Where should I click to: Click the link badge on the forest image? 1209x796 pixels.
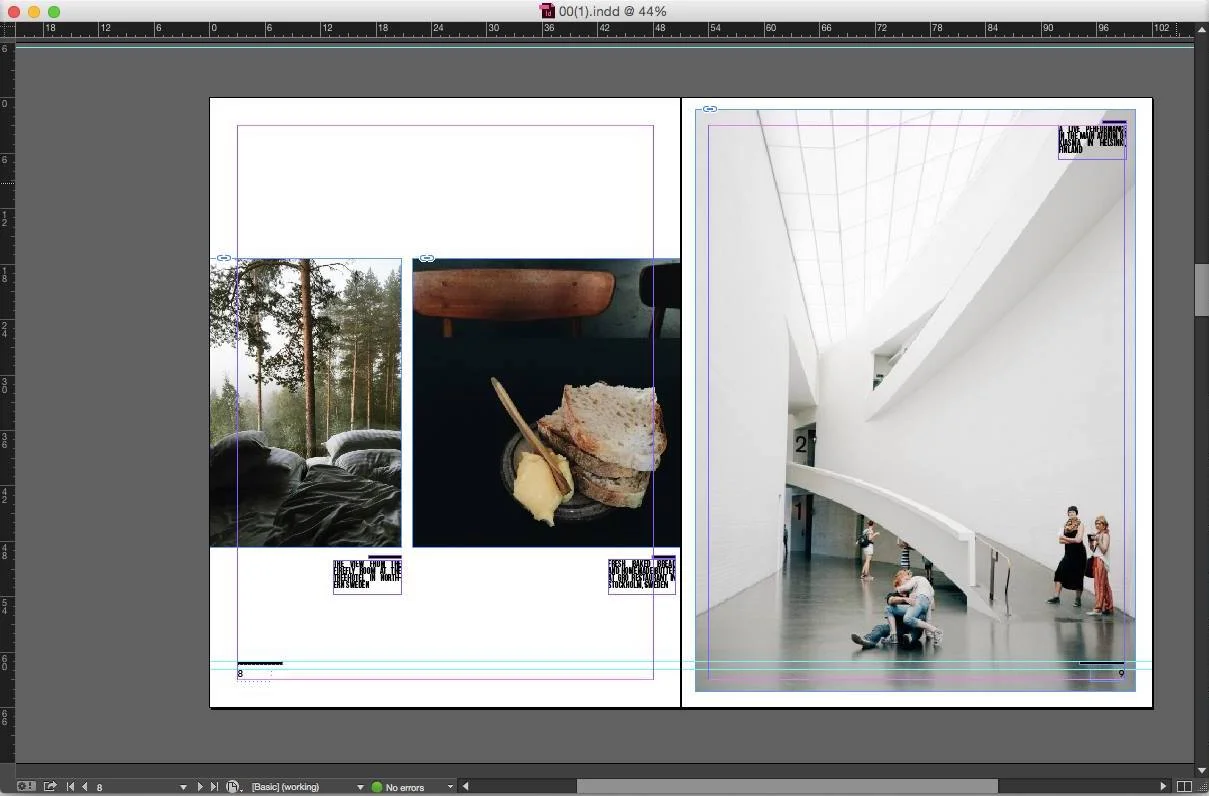coord(224,258)
